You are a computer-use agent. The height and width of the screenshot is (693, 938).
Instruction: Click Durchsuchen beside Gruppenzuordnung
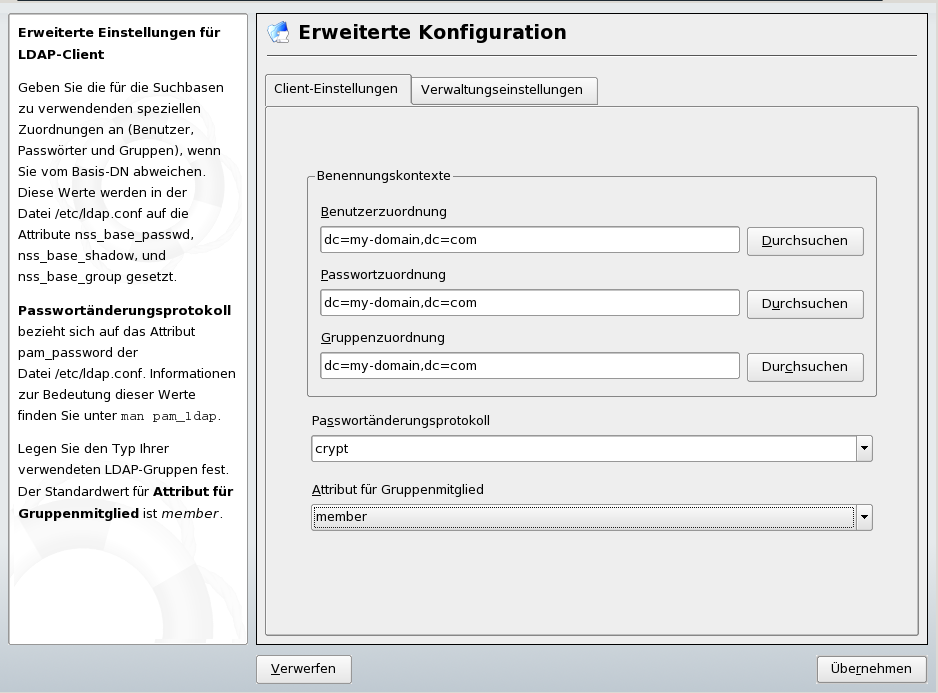coord(804,367)
